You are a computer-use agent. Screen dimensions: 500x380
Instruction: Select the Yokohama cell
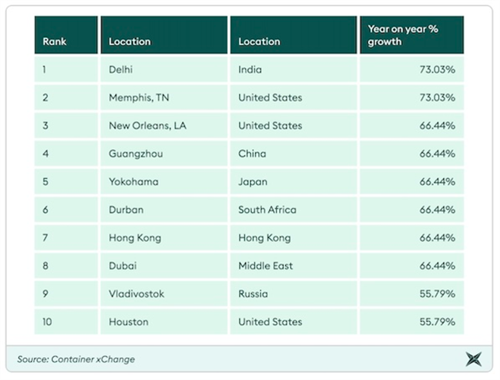164,181
